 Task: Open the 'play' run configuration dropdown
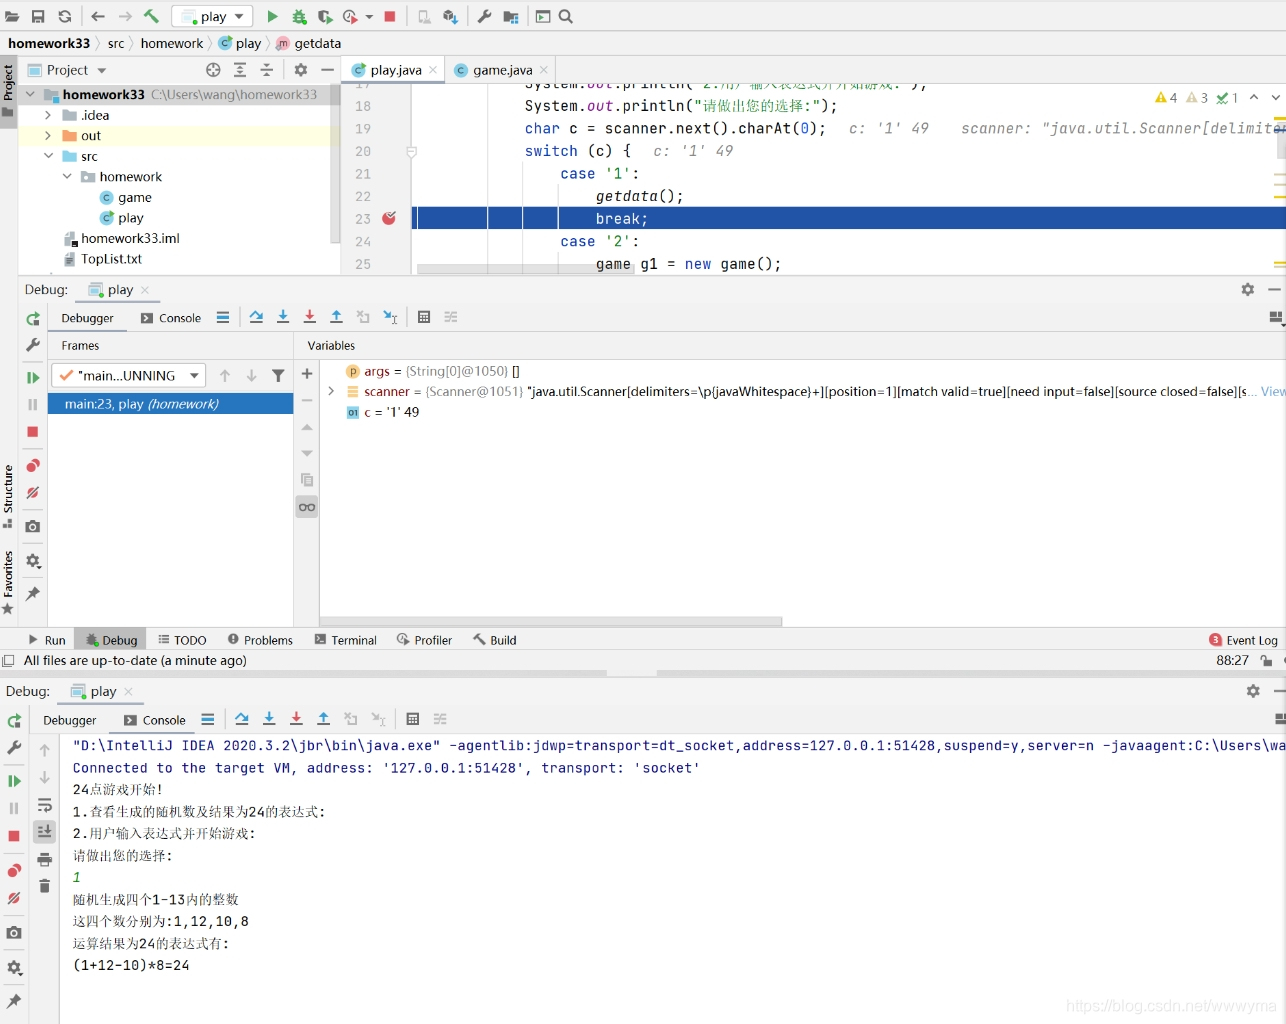tap(212, 16)
